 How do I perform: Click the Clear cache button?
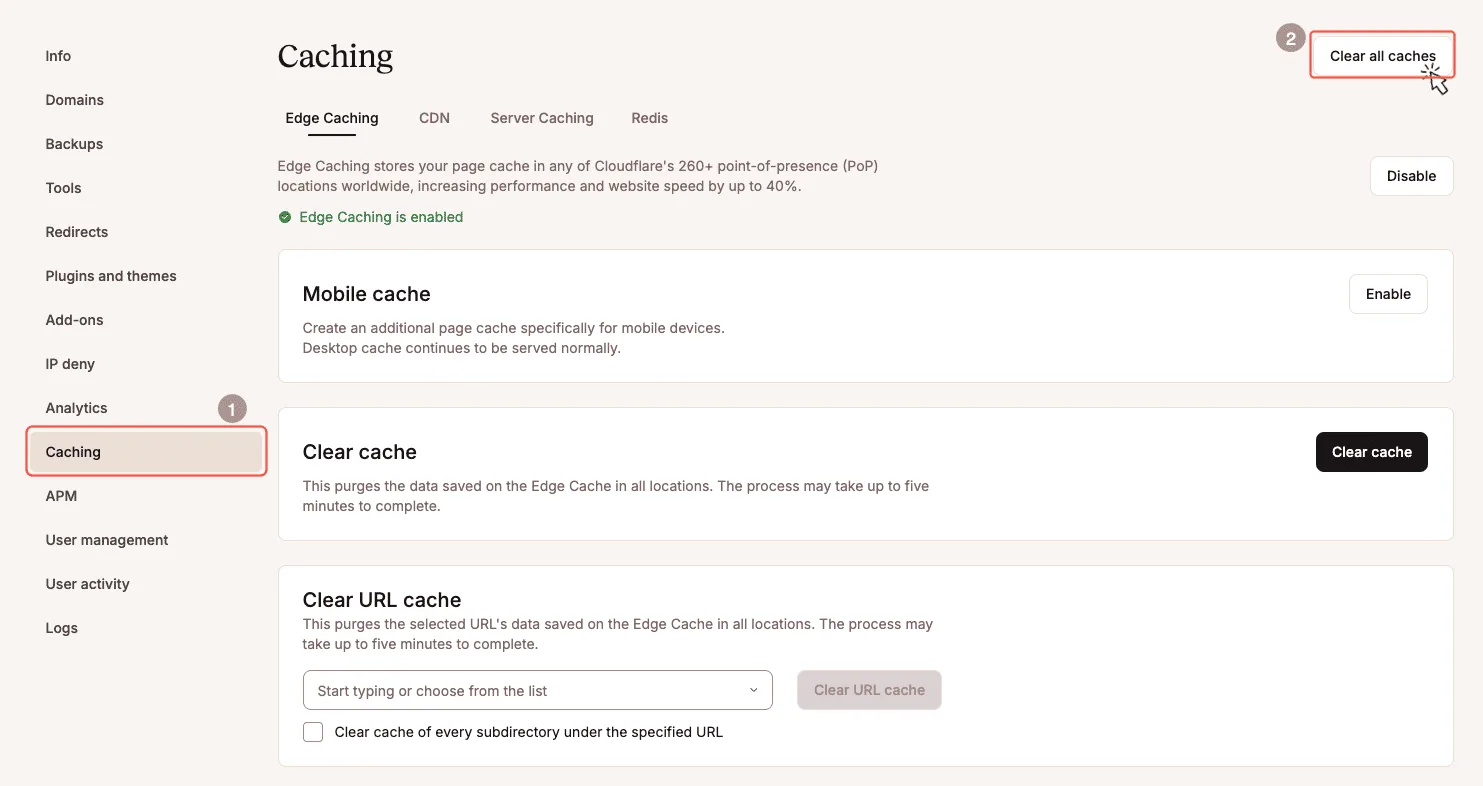(1371, 452)
